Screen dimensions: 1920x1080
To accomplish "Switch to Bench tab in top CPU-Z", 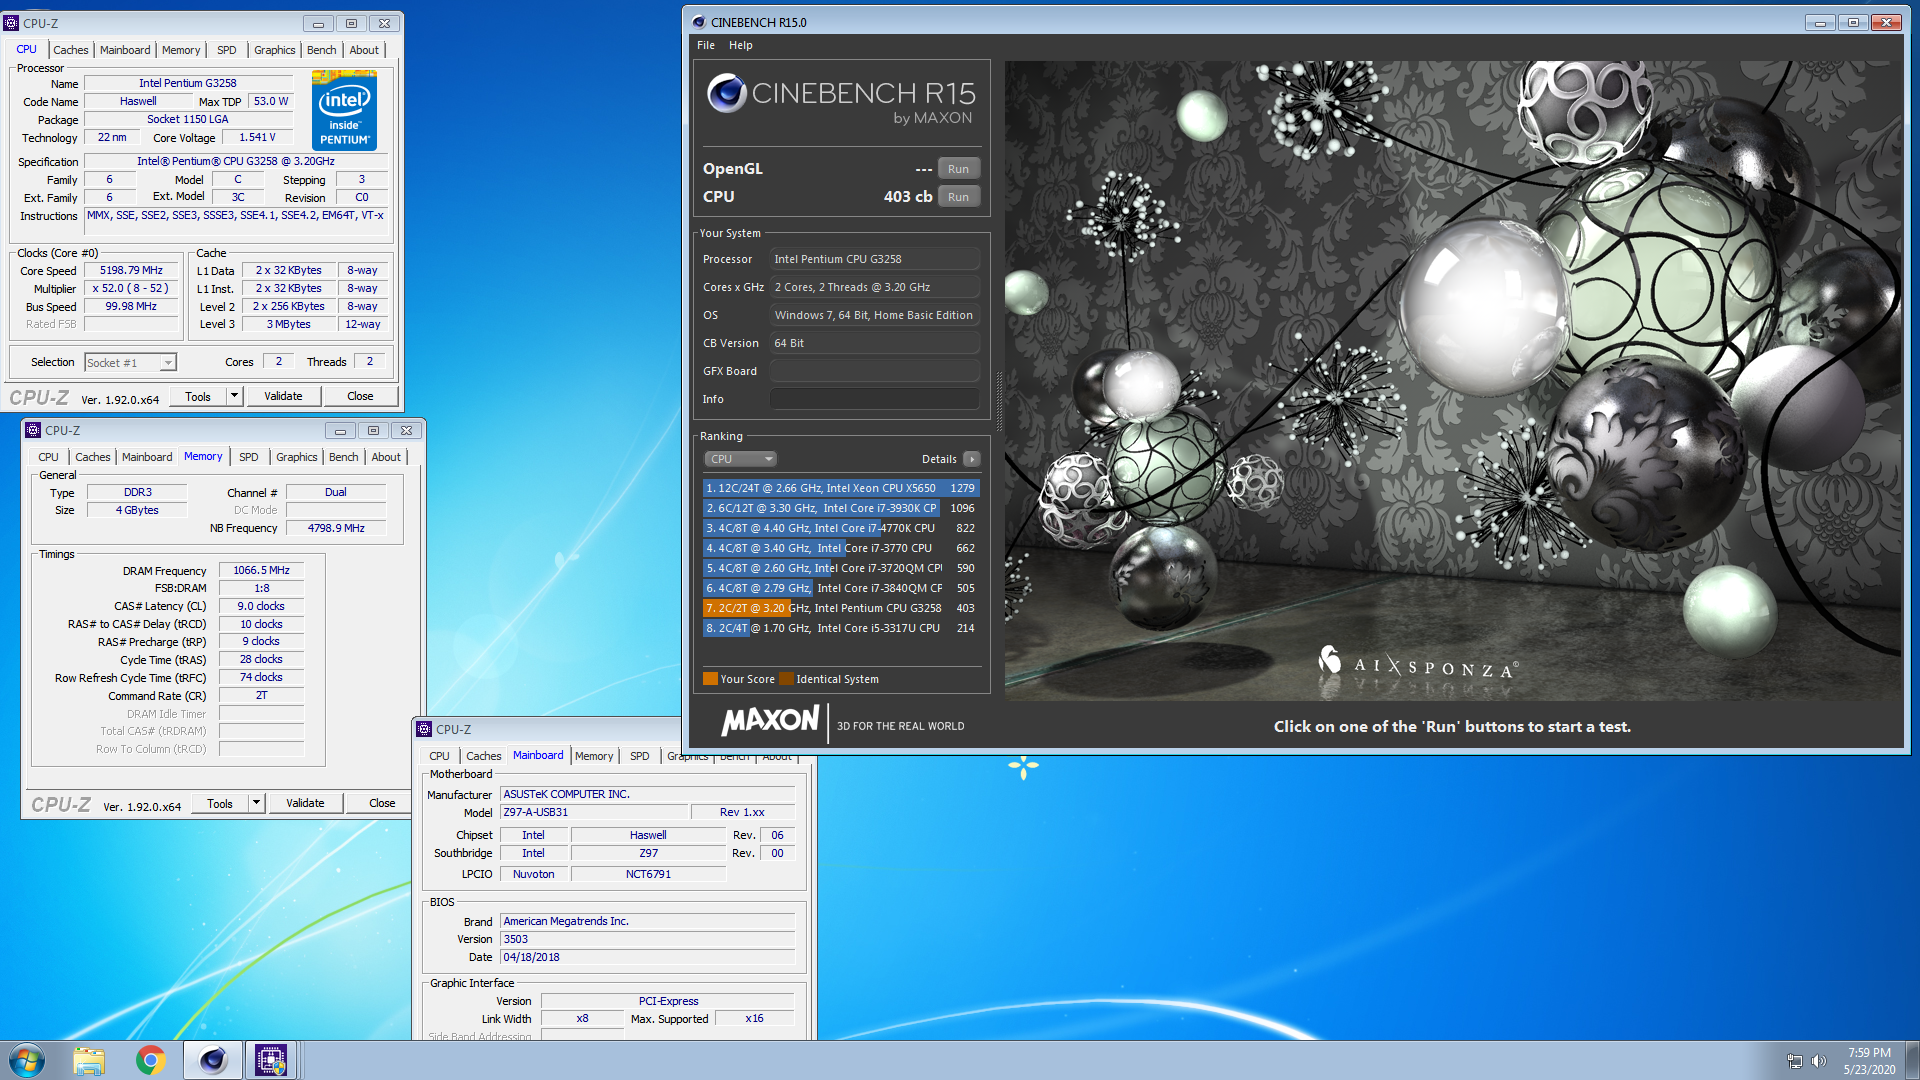I will pos(322,50).
